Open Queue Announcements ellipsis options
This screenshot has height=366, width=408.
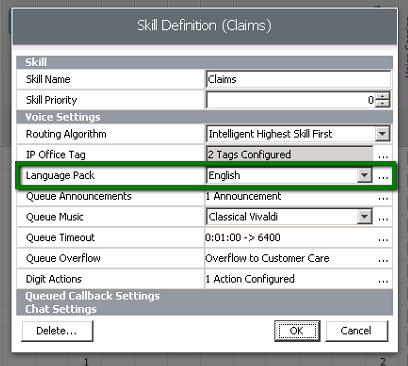click(383, 197)
